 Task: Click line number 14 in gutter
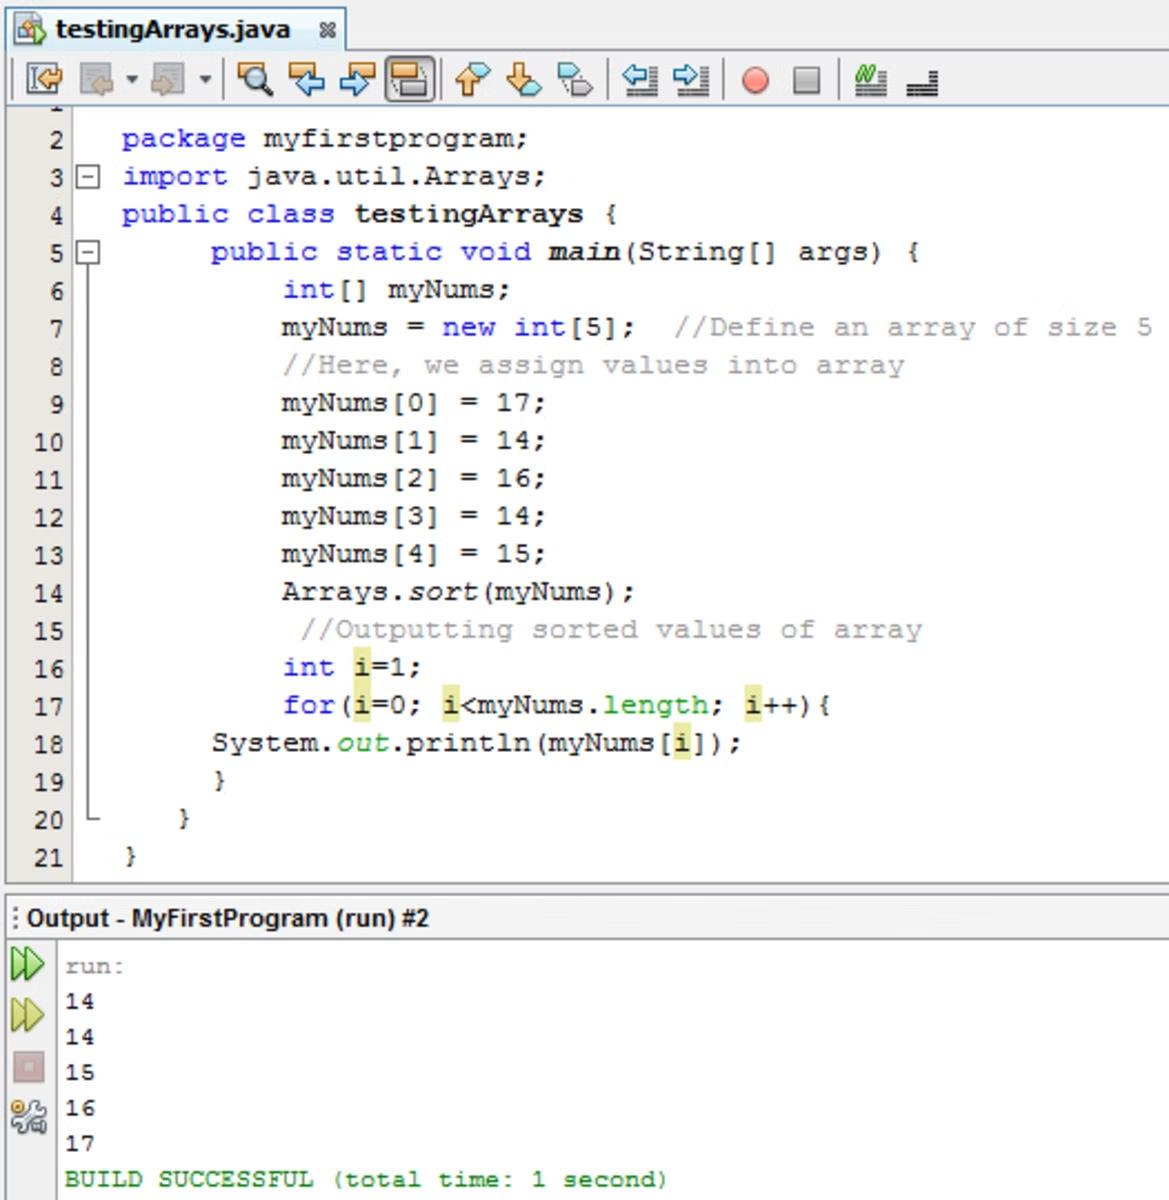coord(49,593)
